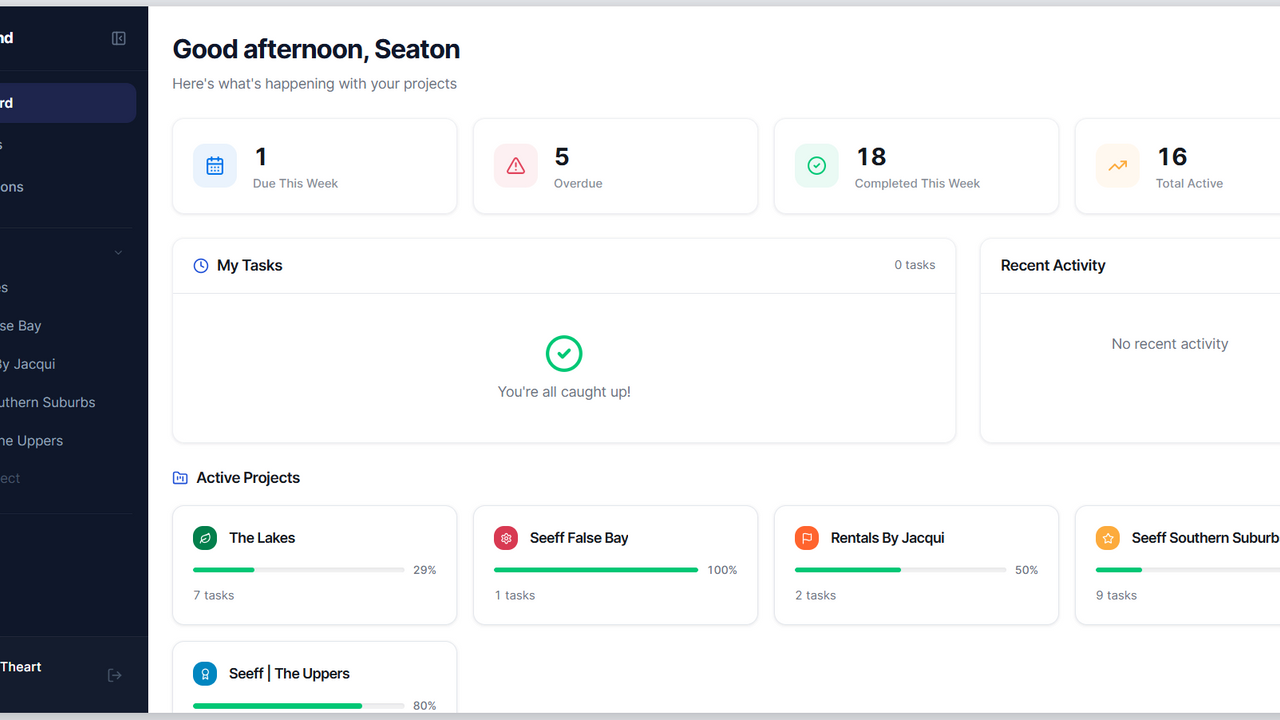Click the Recent Activity panel heading
This screenshot has width=1280, height=720.
pyautogui.click(x=1053, y=266)
